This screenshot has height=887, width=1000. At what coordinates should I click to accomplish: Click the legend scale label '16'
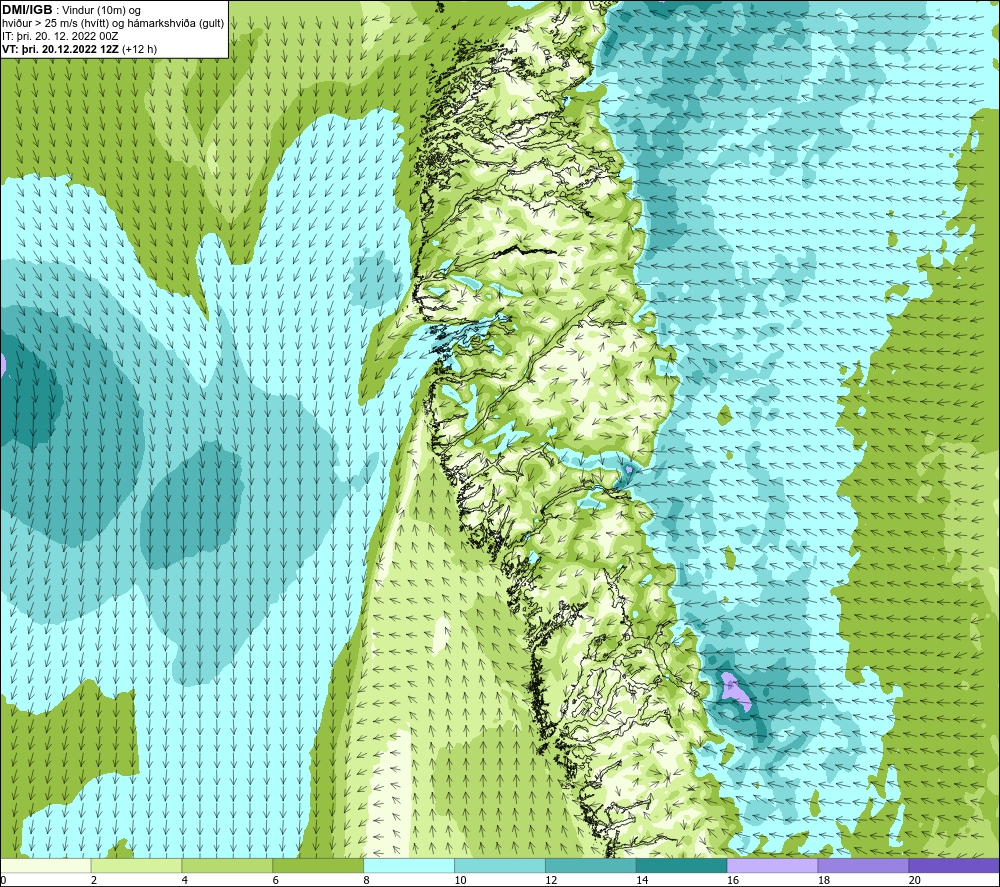(733, 881)
